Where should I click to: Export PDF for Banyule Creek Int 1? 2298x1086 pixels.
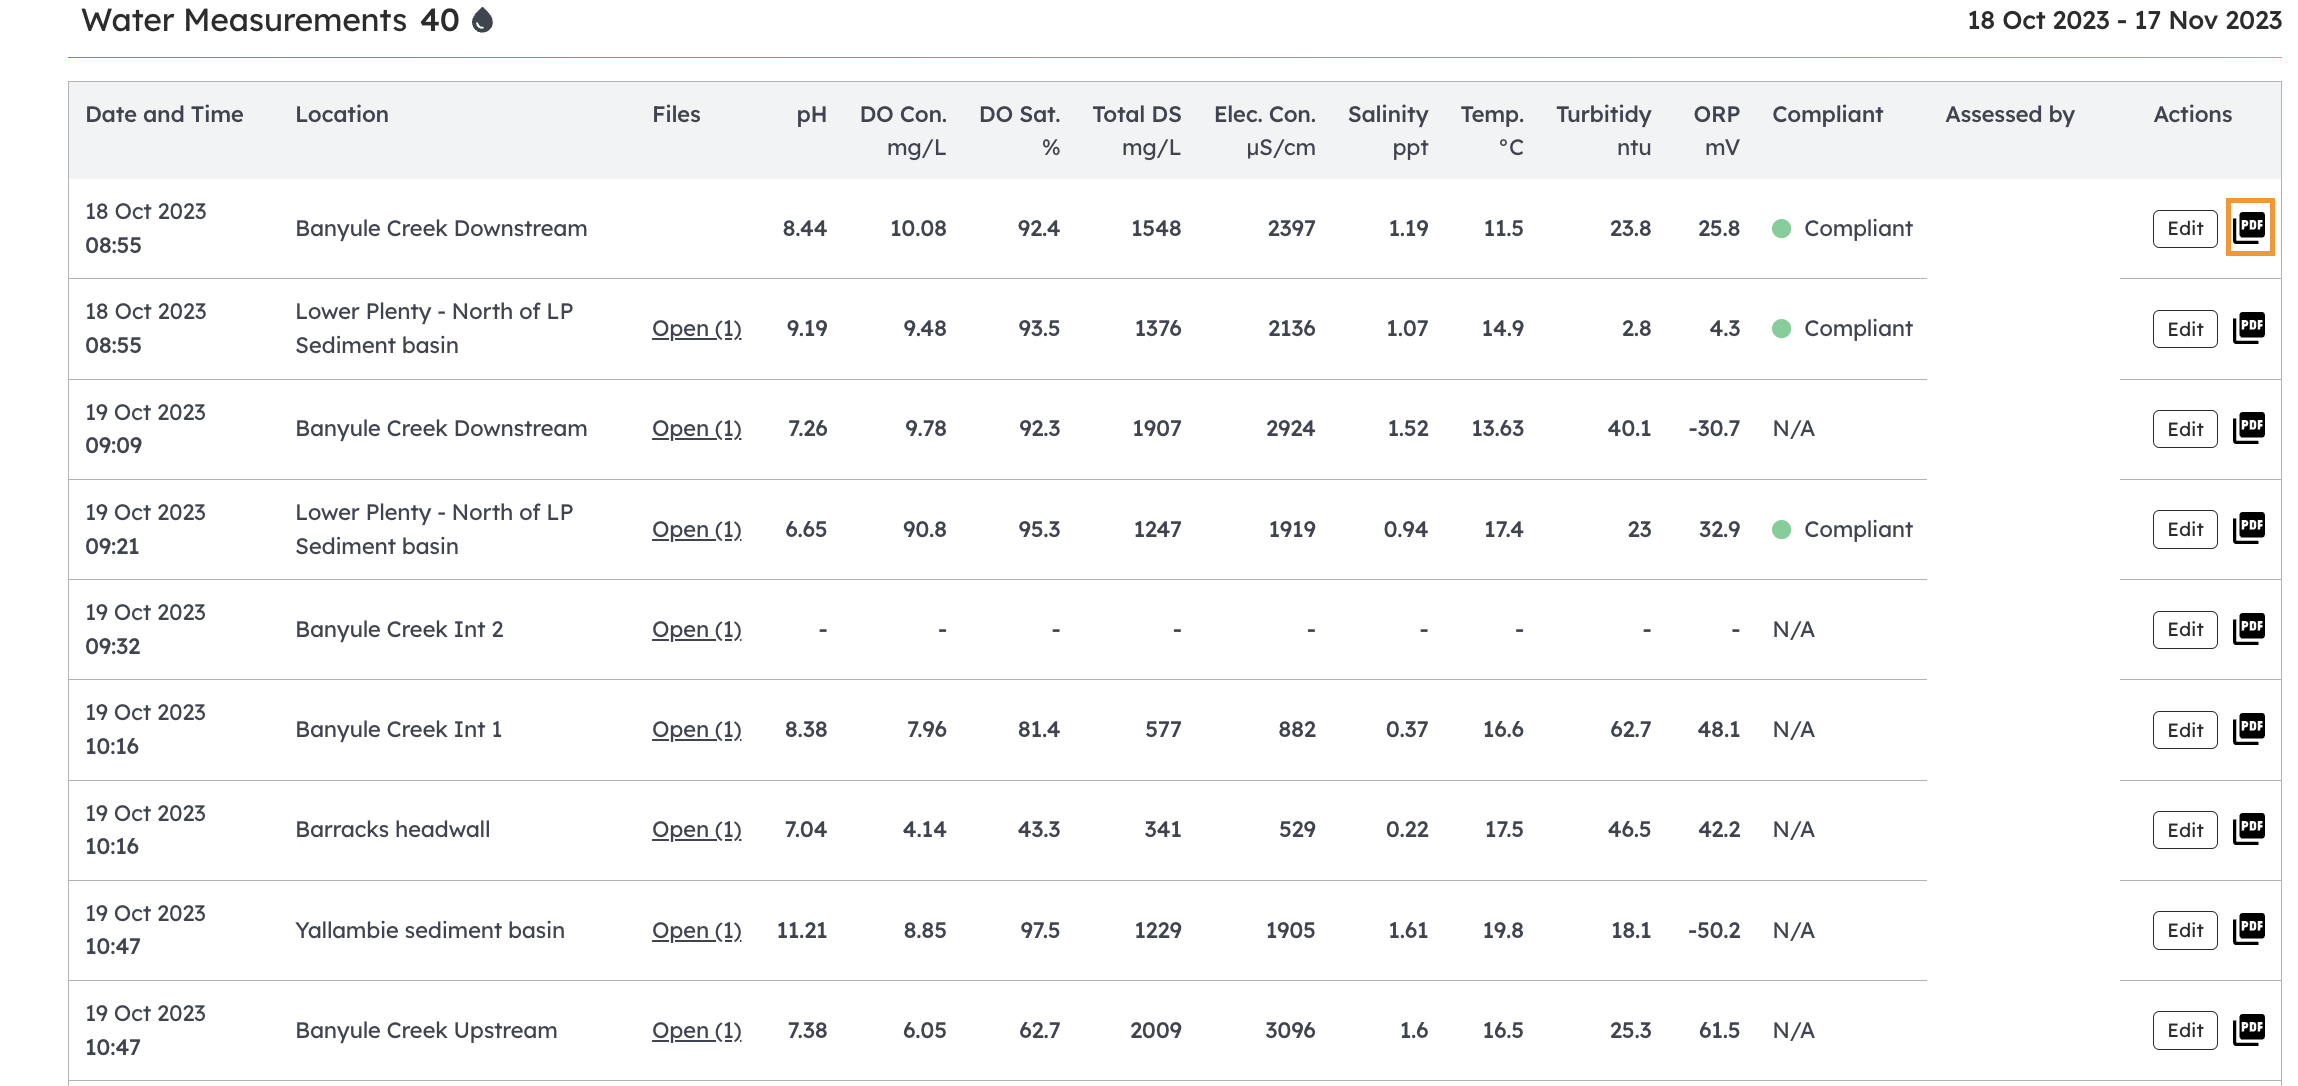click(2249, 729)
